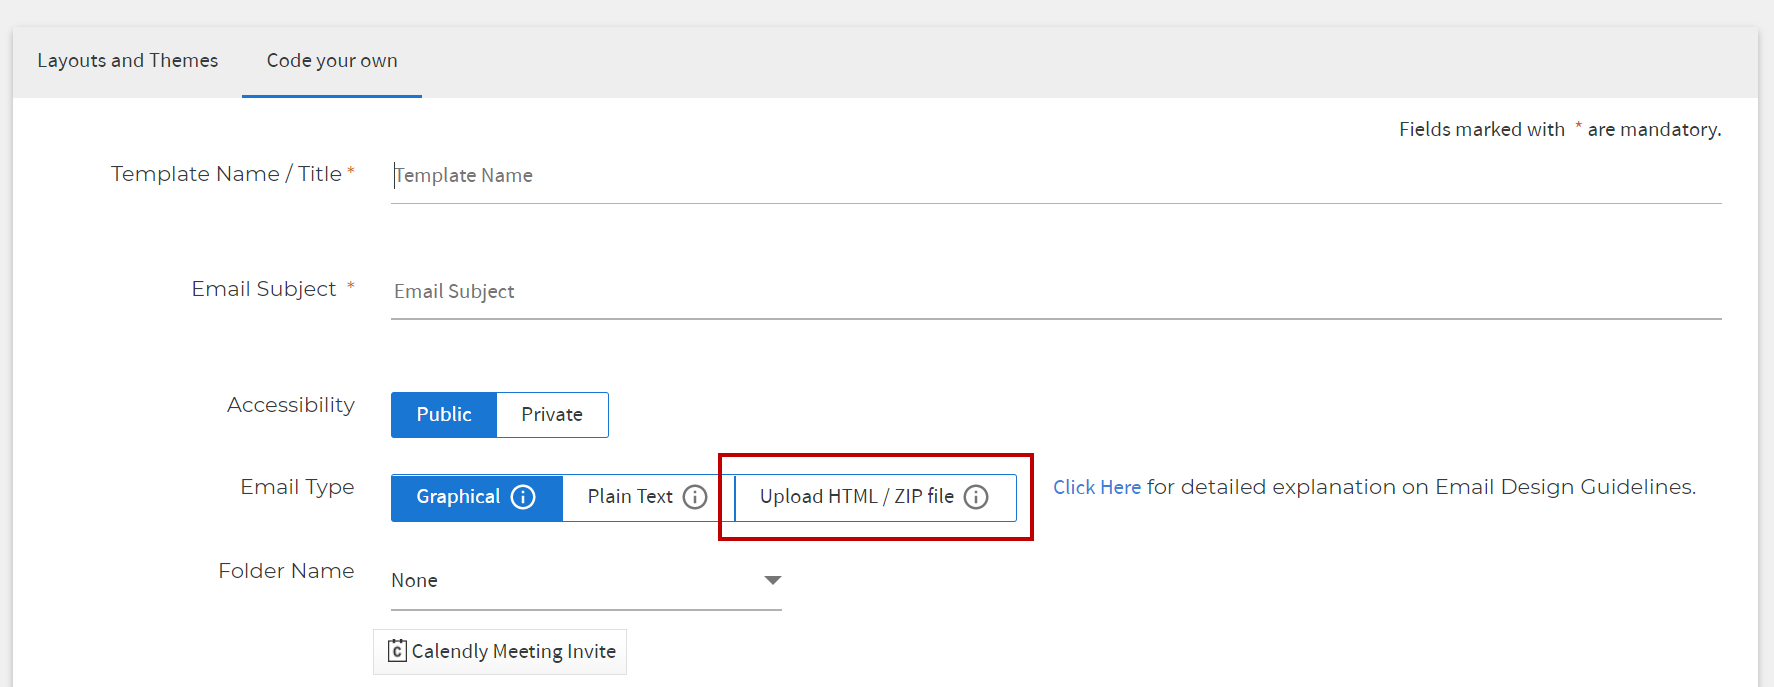Click the Folder Name dropdown arrow
Screen dimensions: 1774x687
click(772, 580)
